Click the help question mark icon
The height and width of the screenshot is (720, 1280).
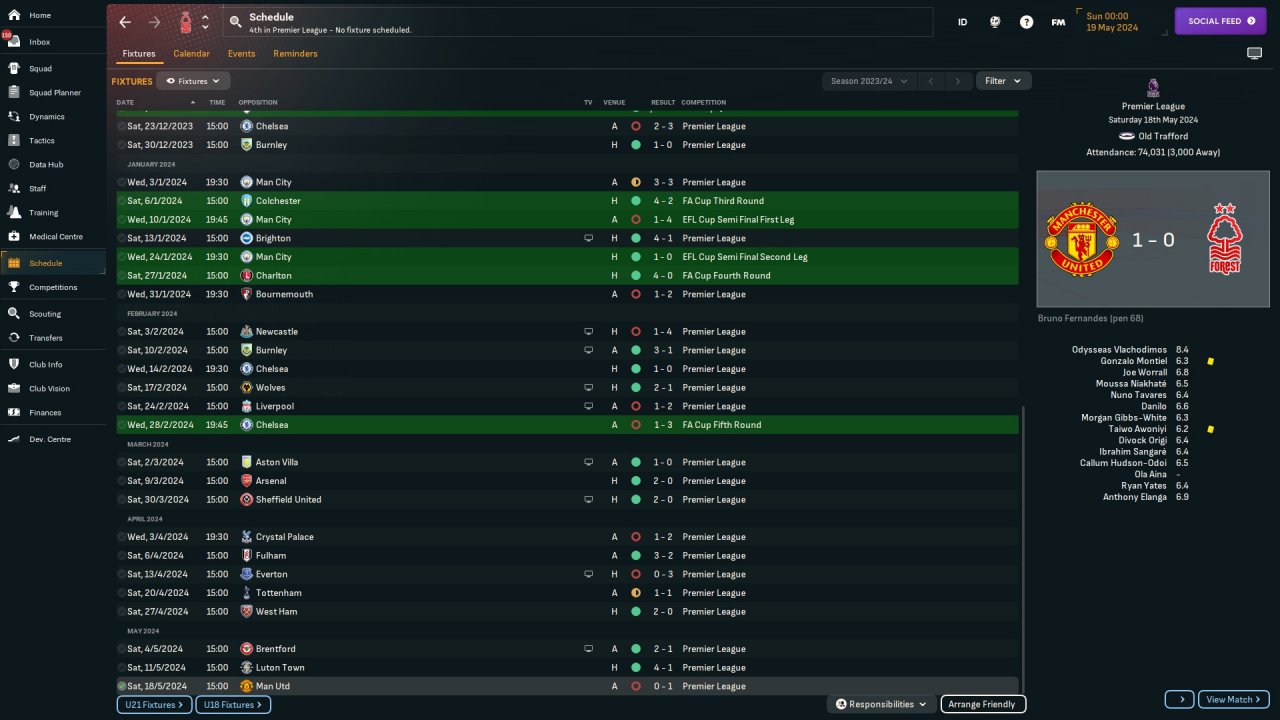pyautogui.click(x=1026, y=22)
